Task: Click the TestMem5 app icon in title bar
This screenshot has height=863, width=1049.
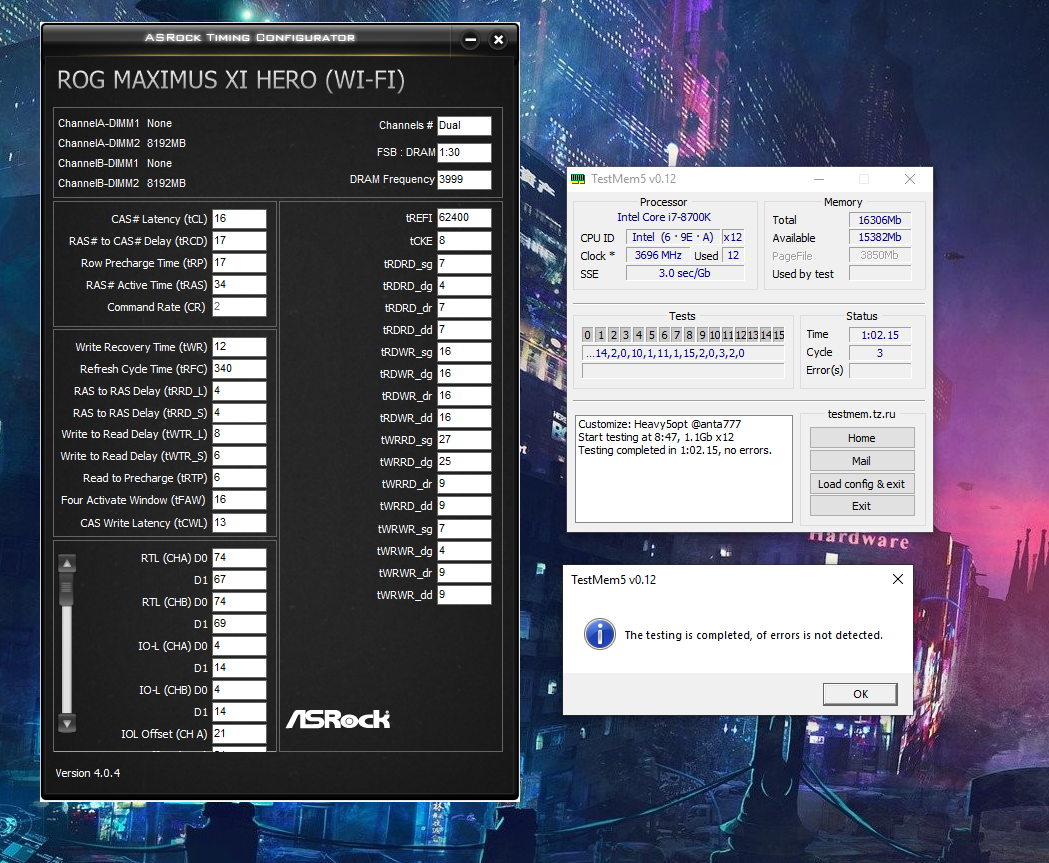Action: click(x=577, y=179)
